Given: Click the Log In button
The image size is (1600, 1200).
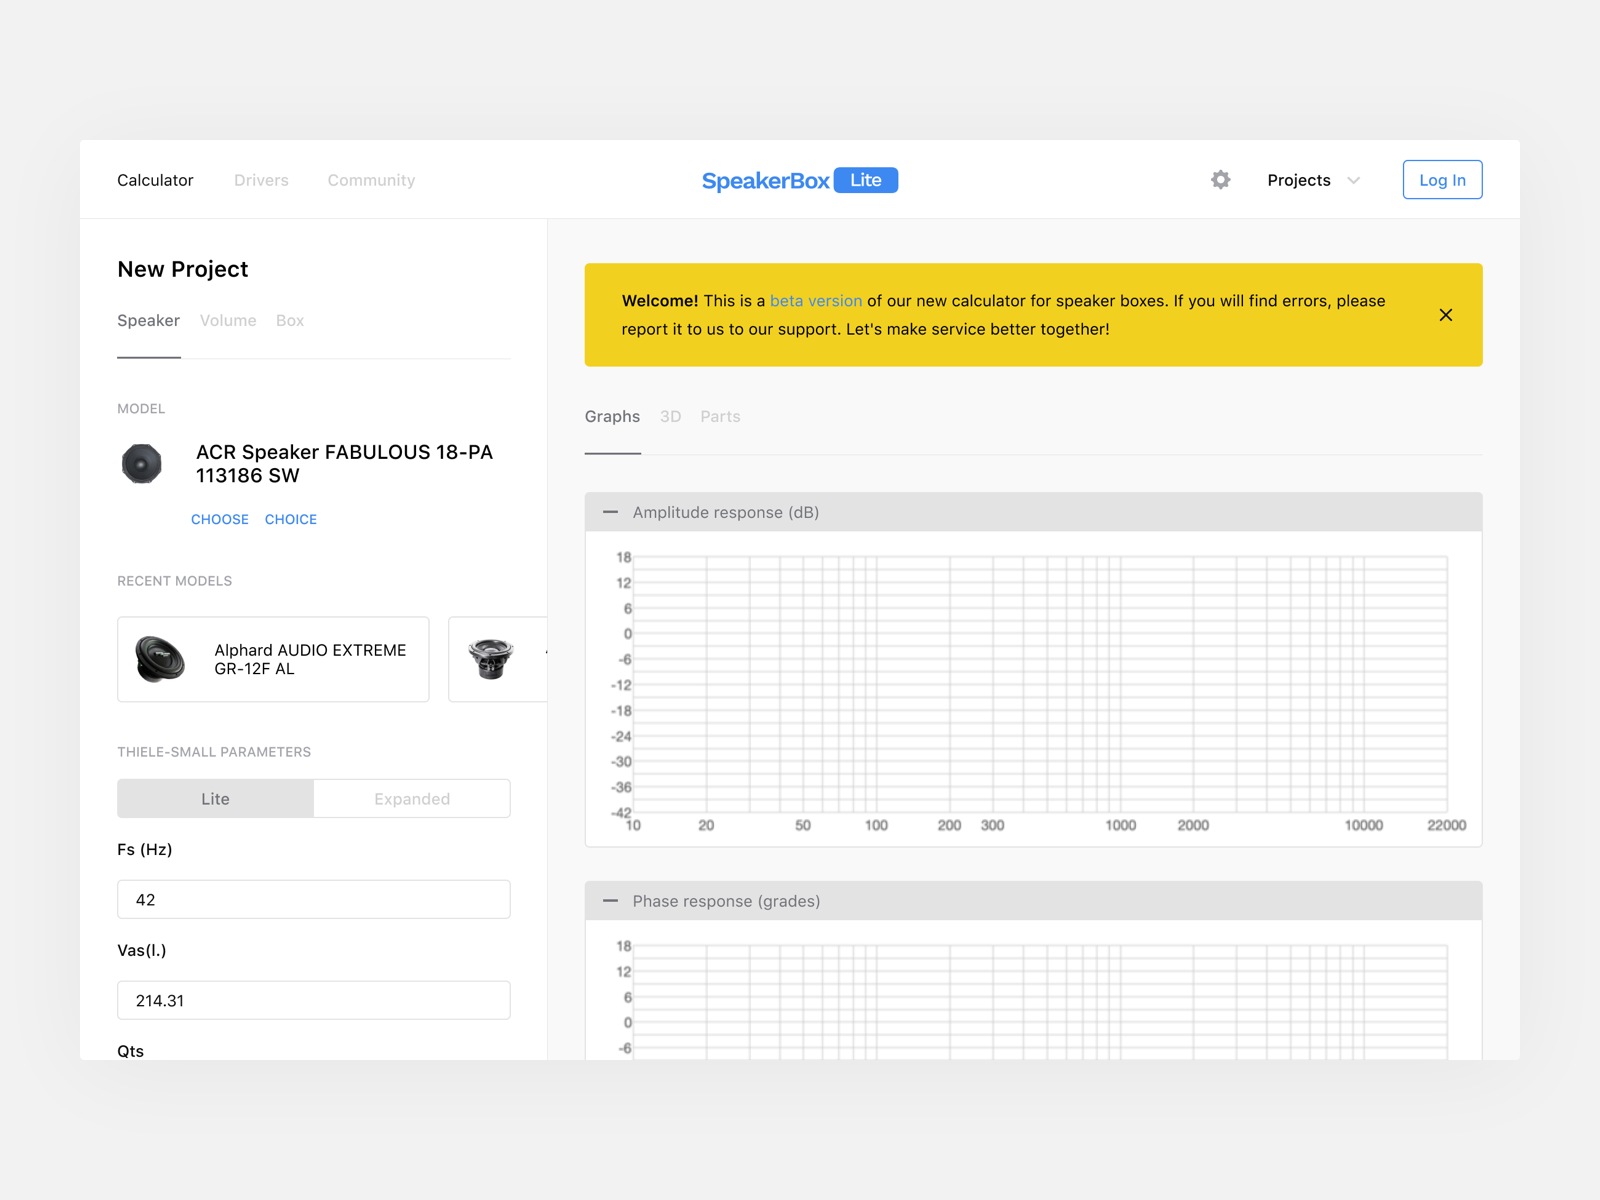Looking at the screenshot, I should pyautogui.click(x=1442, y=180).
